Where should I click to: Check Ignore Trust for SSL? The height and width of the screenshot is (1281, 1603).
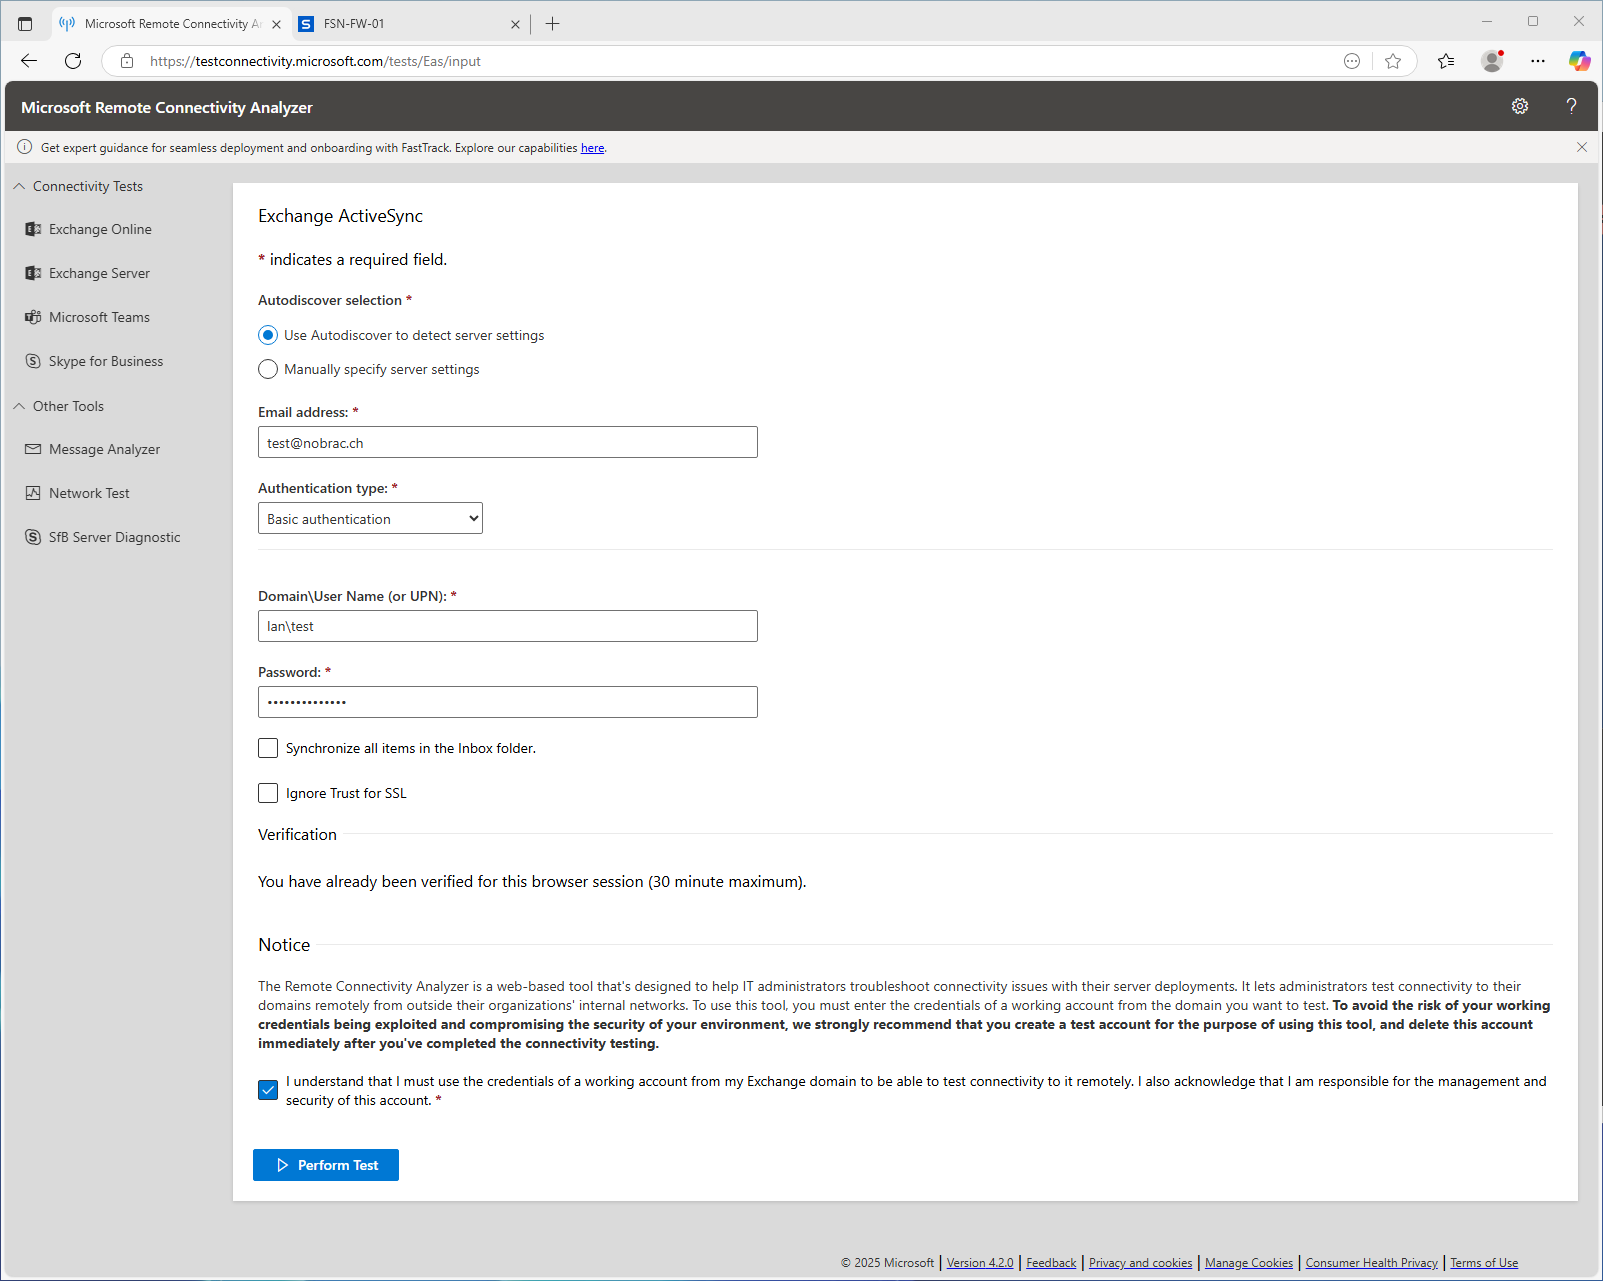[x=268, y=793]
